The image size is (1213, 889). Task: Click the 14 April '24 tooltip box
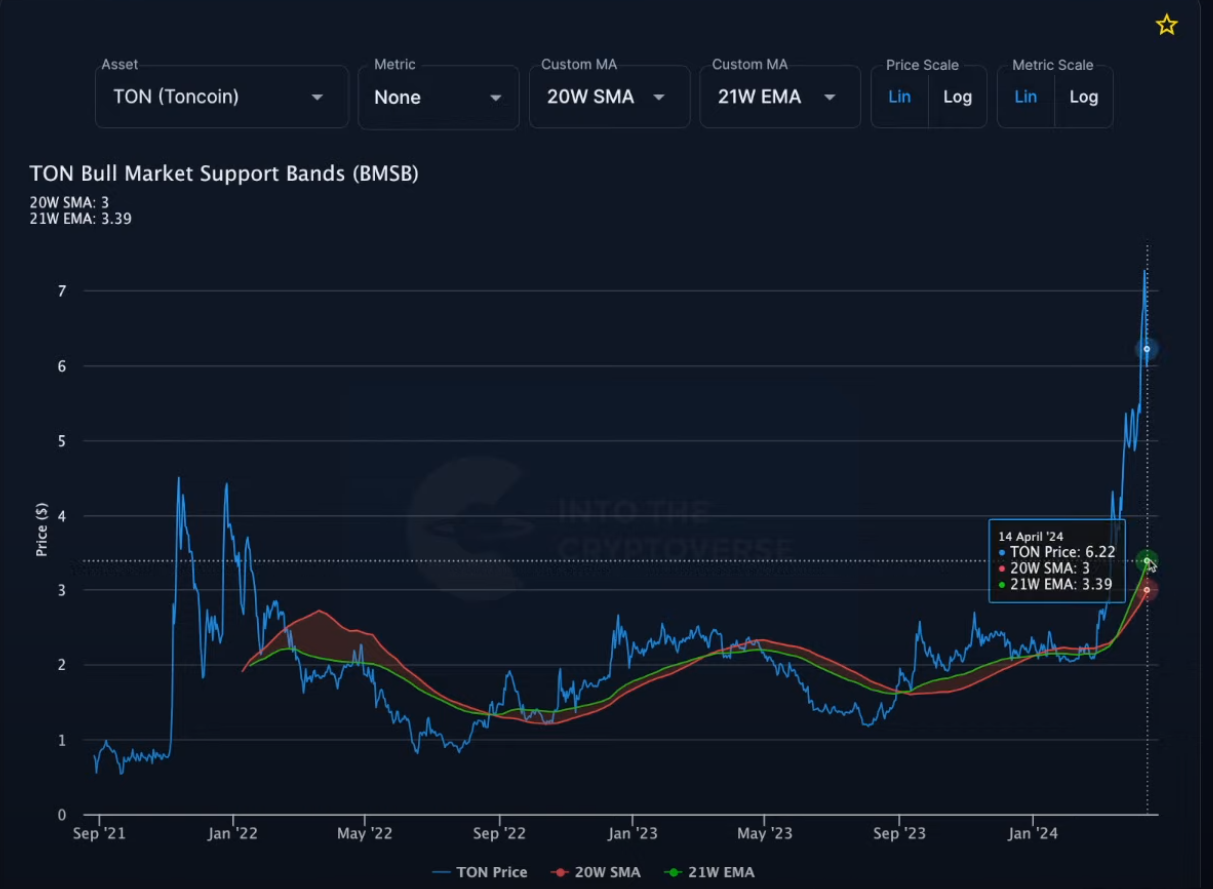tap(1056, 561)
